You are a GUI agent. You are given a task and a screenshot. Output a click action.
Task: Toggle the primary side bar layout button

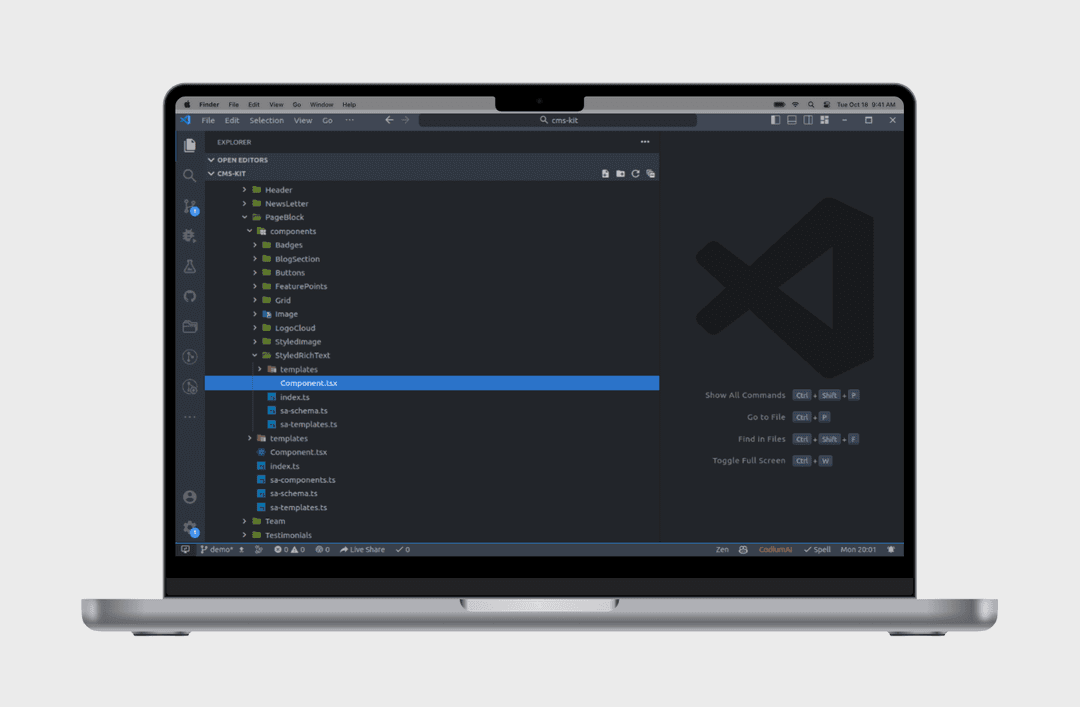[776, 120]
